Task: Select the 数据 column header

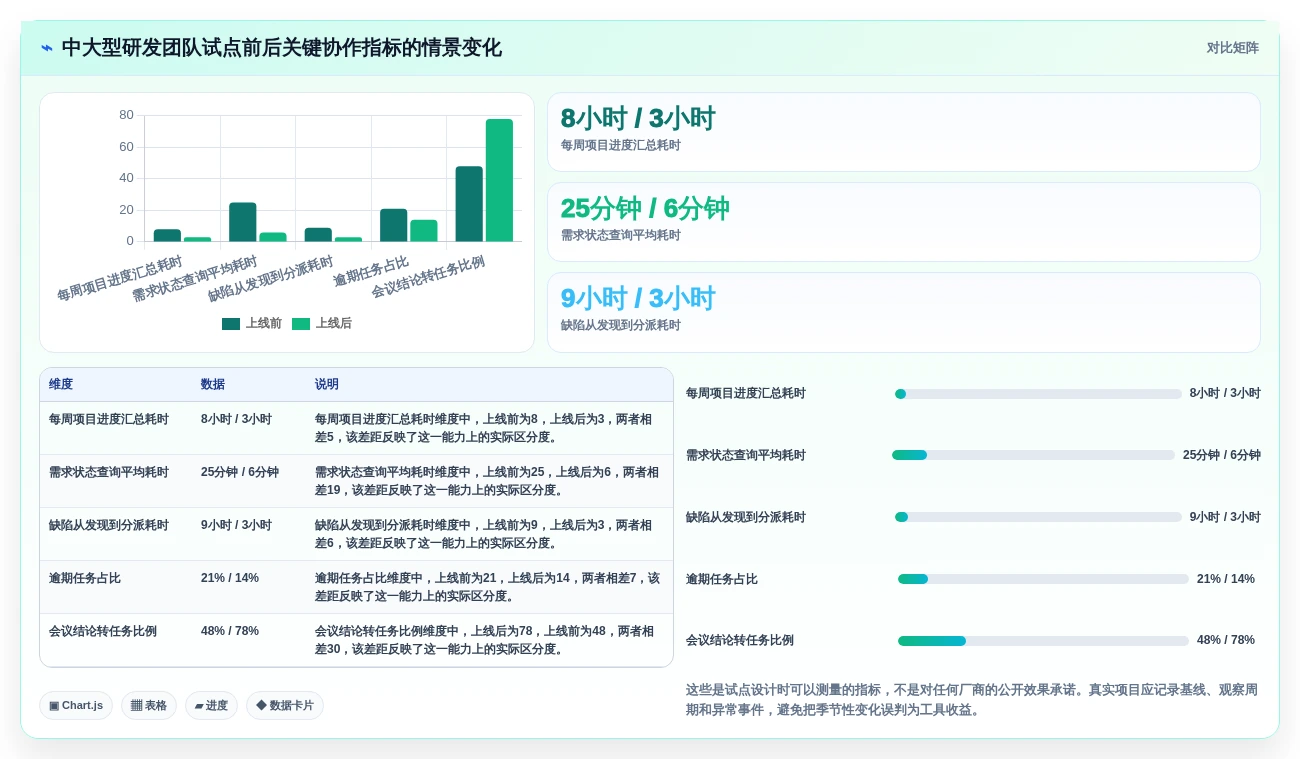Action: [x=213, y=384]
